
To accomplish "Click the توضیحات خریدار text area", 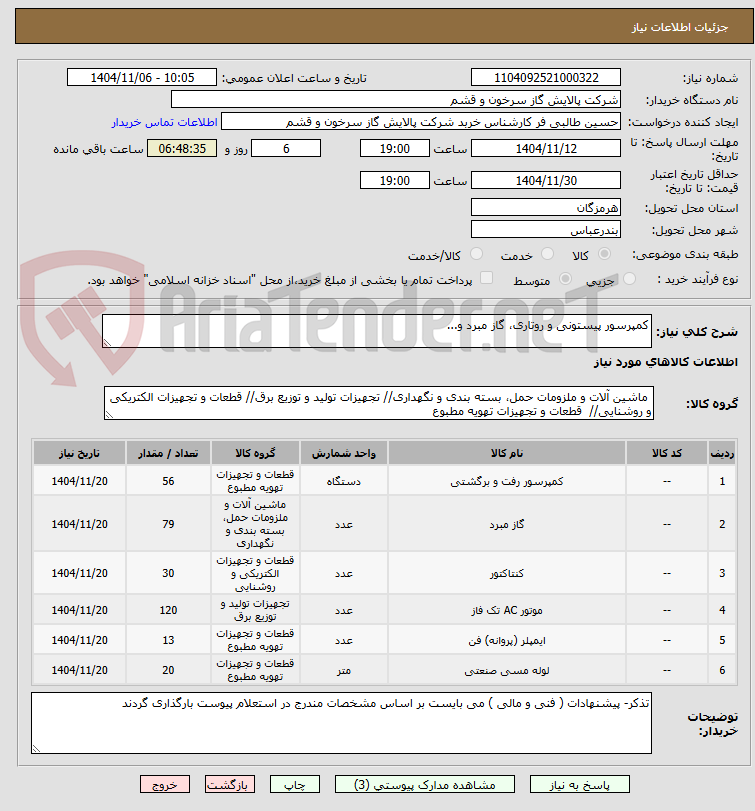I will point(341,723).
